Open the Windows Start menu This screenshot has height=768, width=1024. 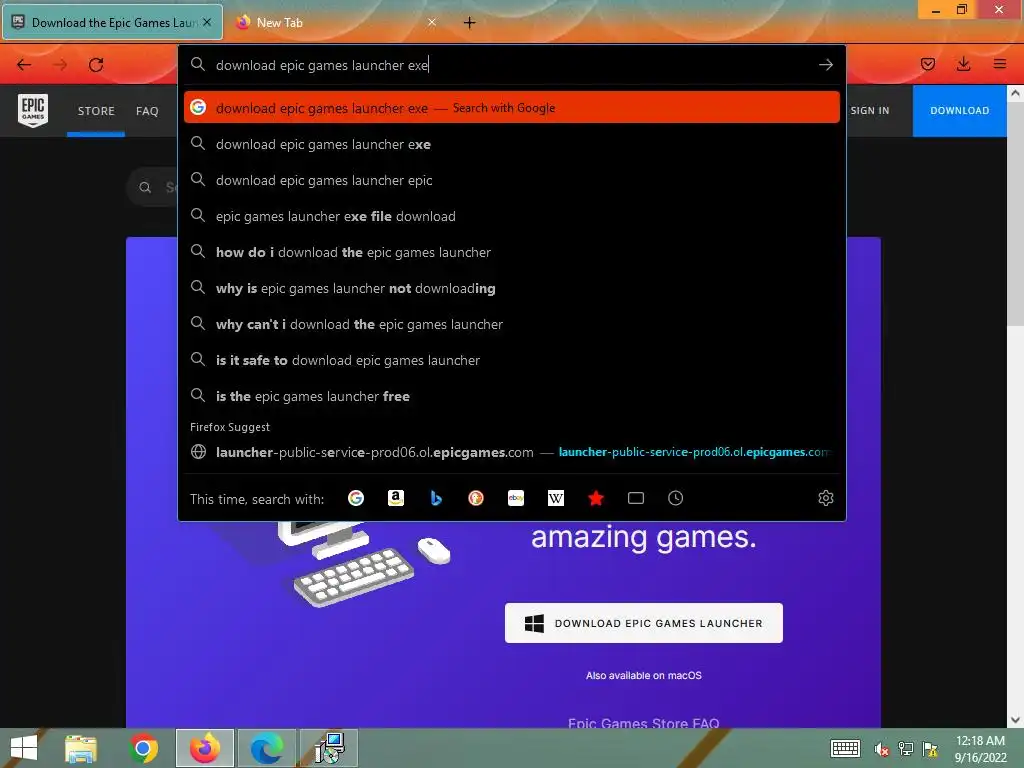click(x=24, y=748)
